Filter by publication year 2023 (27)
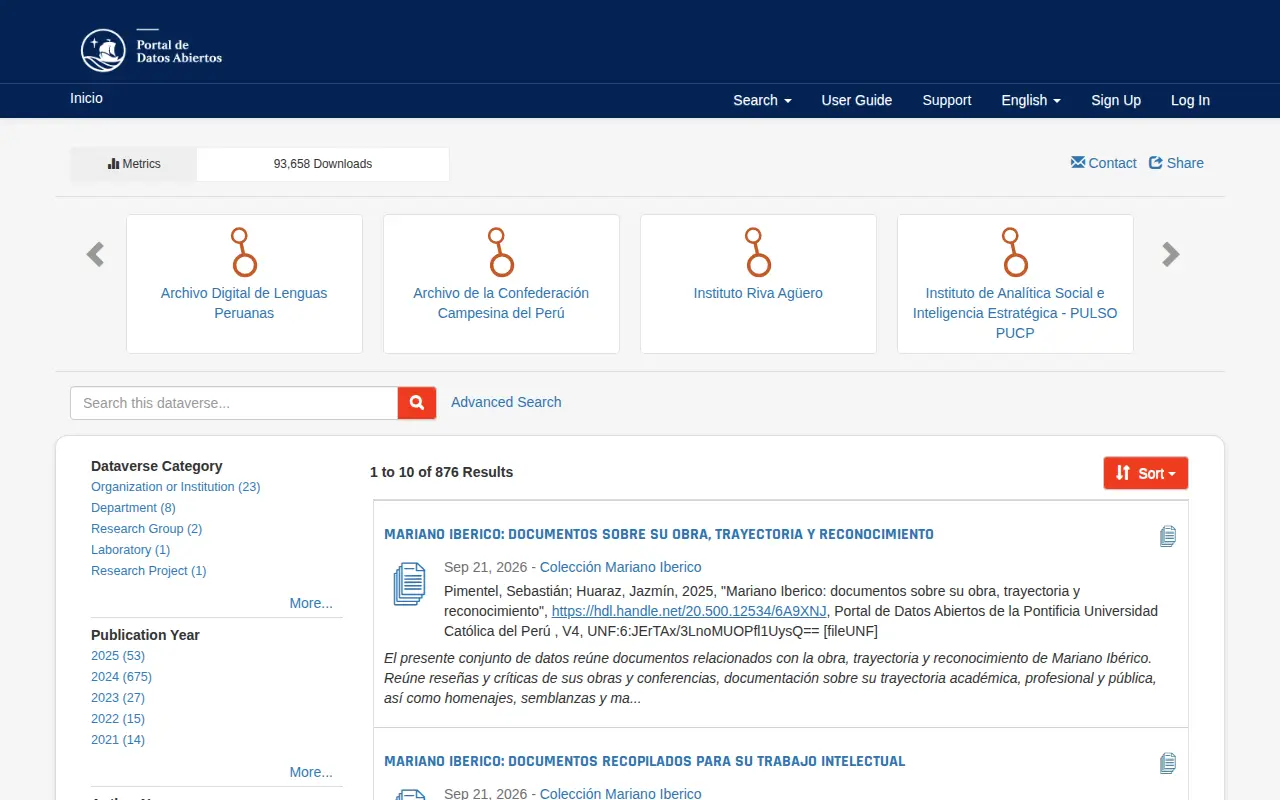The height and width of the screenshot is (800, 1280). (118, 698)
